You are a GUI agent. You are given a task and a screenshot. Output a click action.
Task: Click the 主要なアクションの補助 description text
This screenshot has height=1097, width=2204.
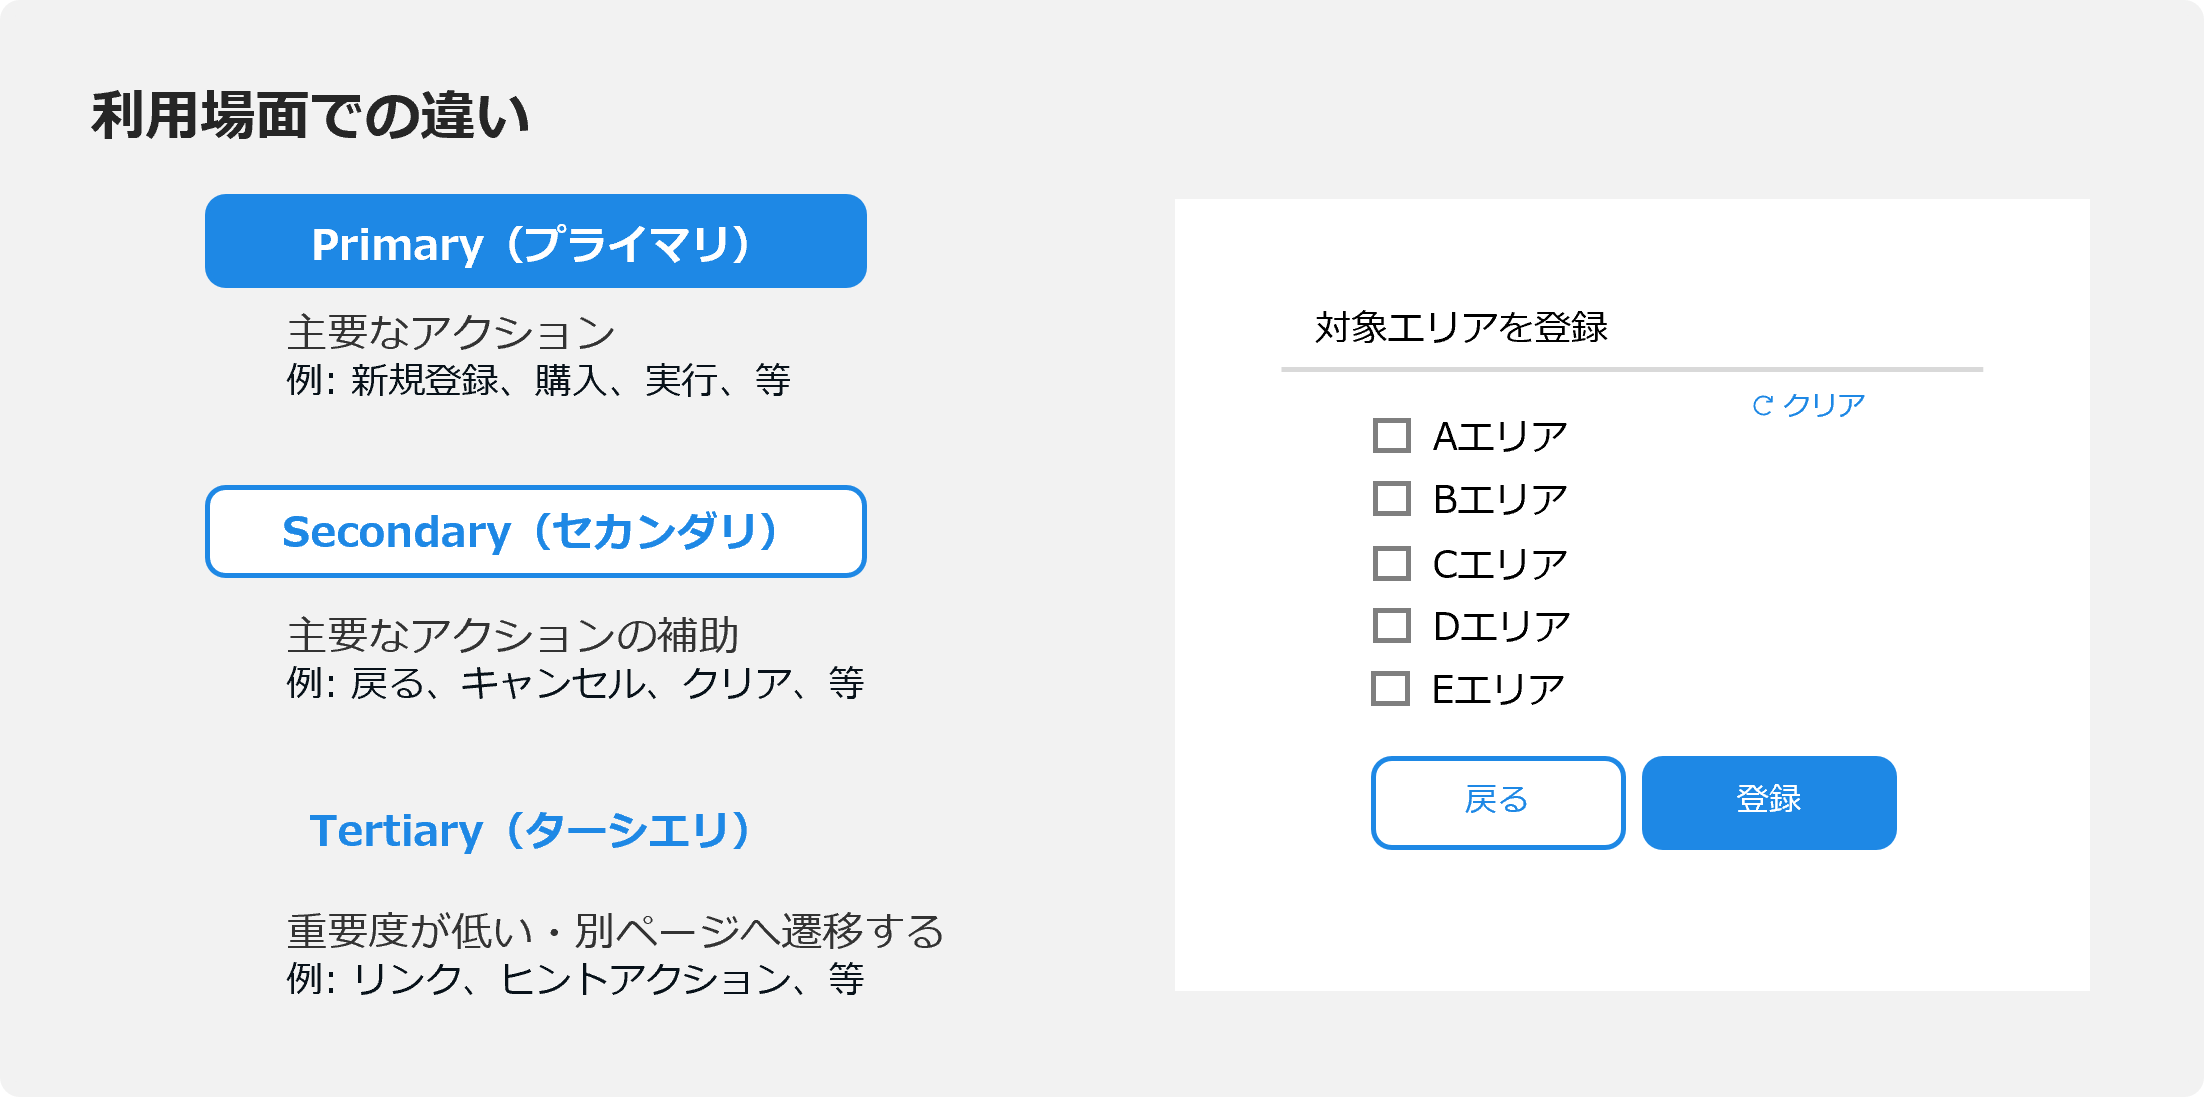pyautogui.click(x=512, y=636)
